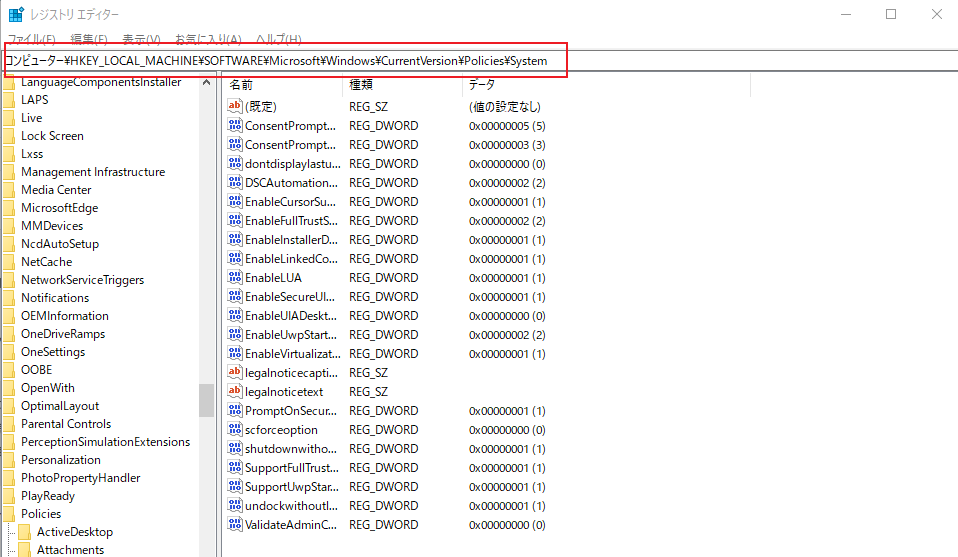Click the DWORD icon beside dontdisplaylastu... value

click(x=235, y=163)
